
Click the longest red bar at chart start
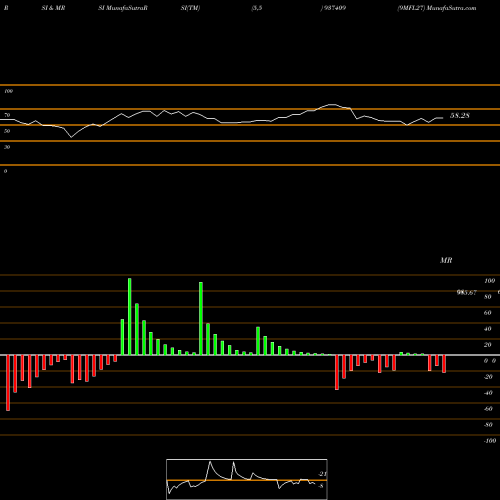pyautogui.click(x=8, y=383)
